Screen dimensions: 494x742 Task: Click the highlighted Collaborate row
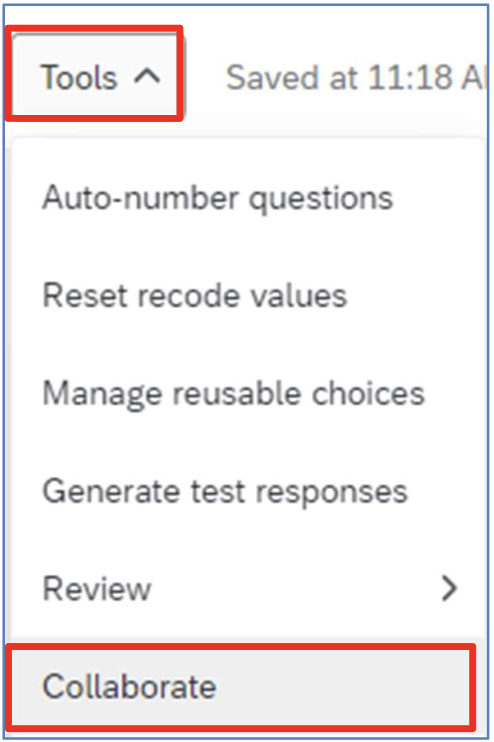[241, 686]
